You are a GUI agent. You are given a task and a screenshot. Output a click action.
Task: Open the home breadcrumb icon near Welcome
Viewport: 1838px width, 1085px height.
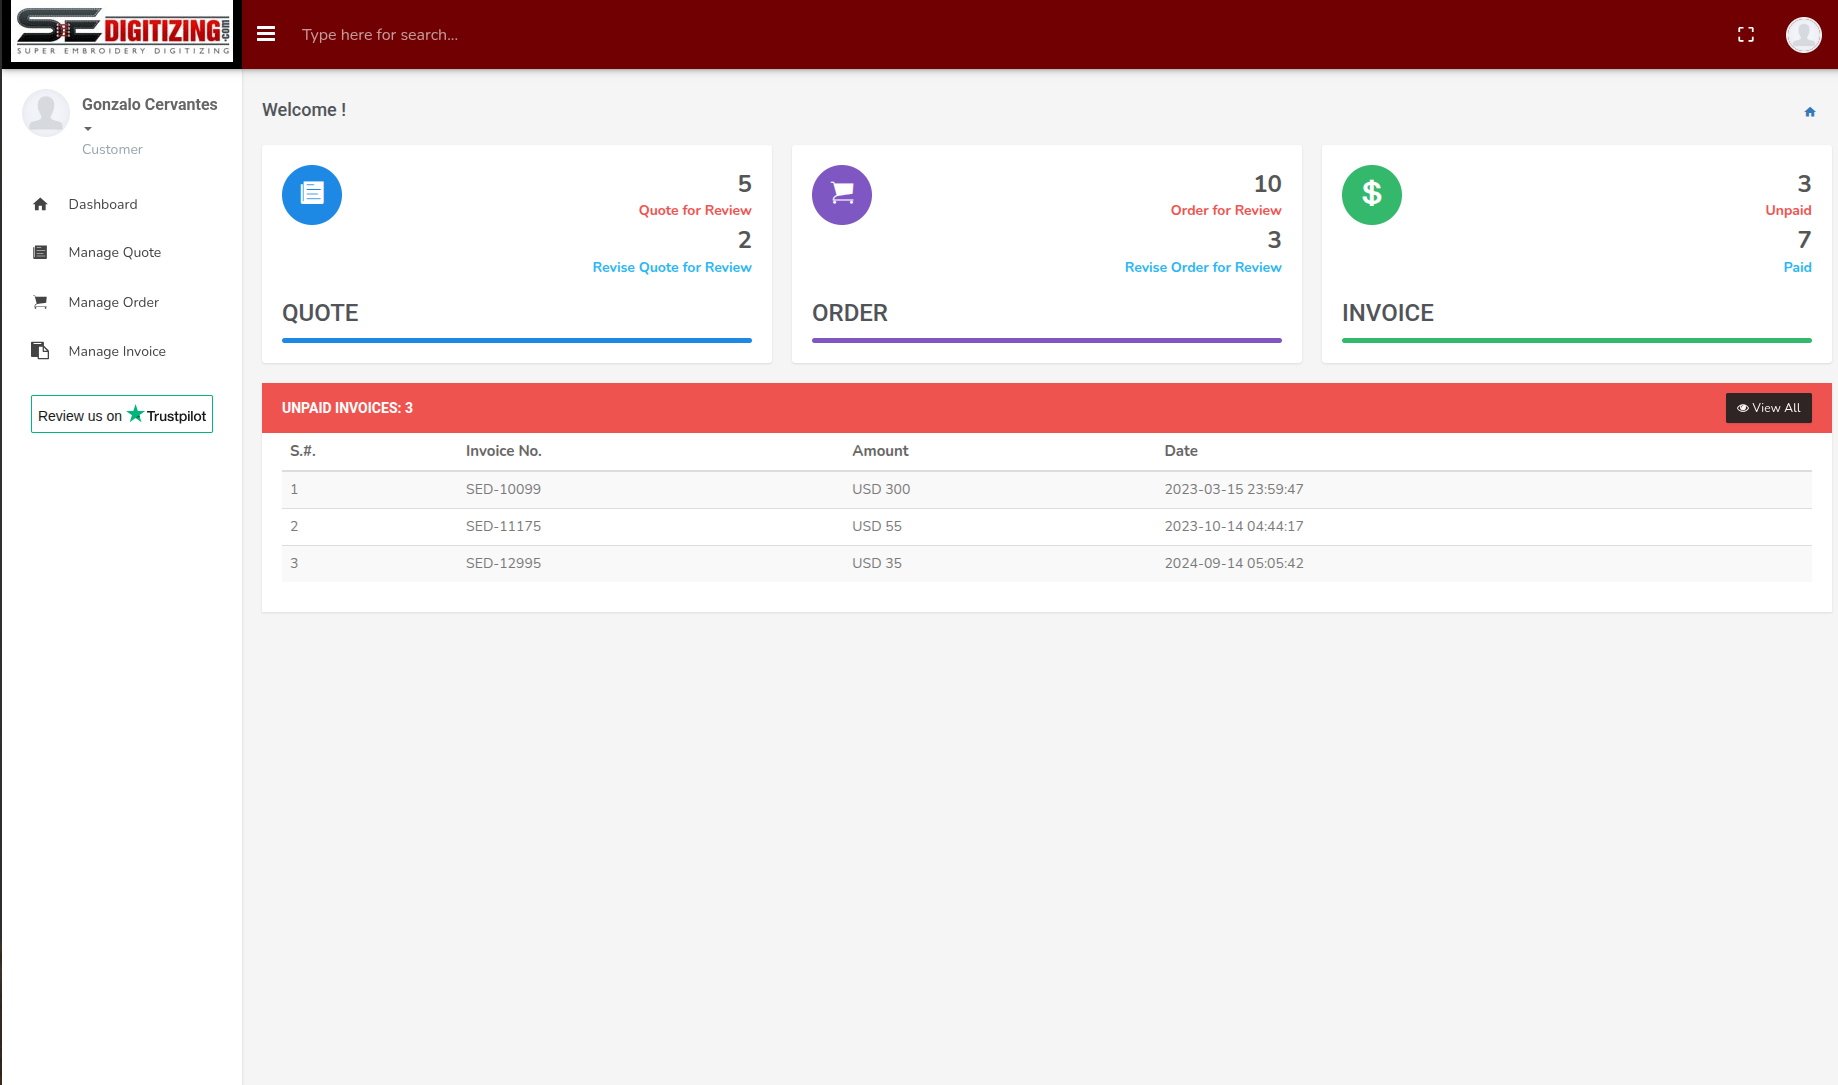pos(1810,111)
